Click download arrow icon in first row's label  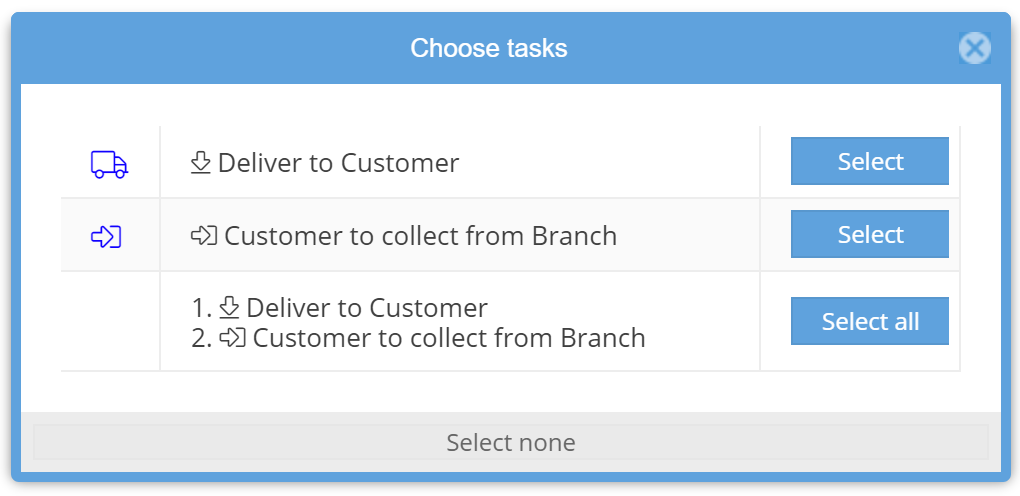[x=200, y=163]
